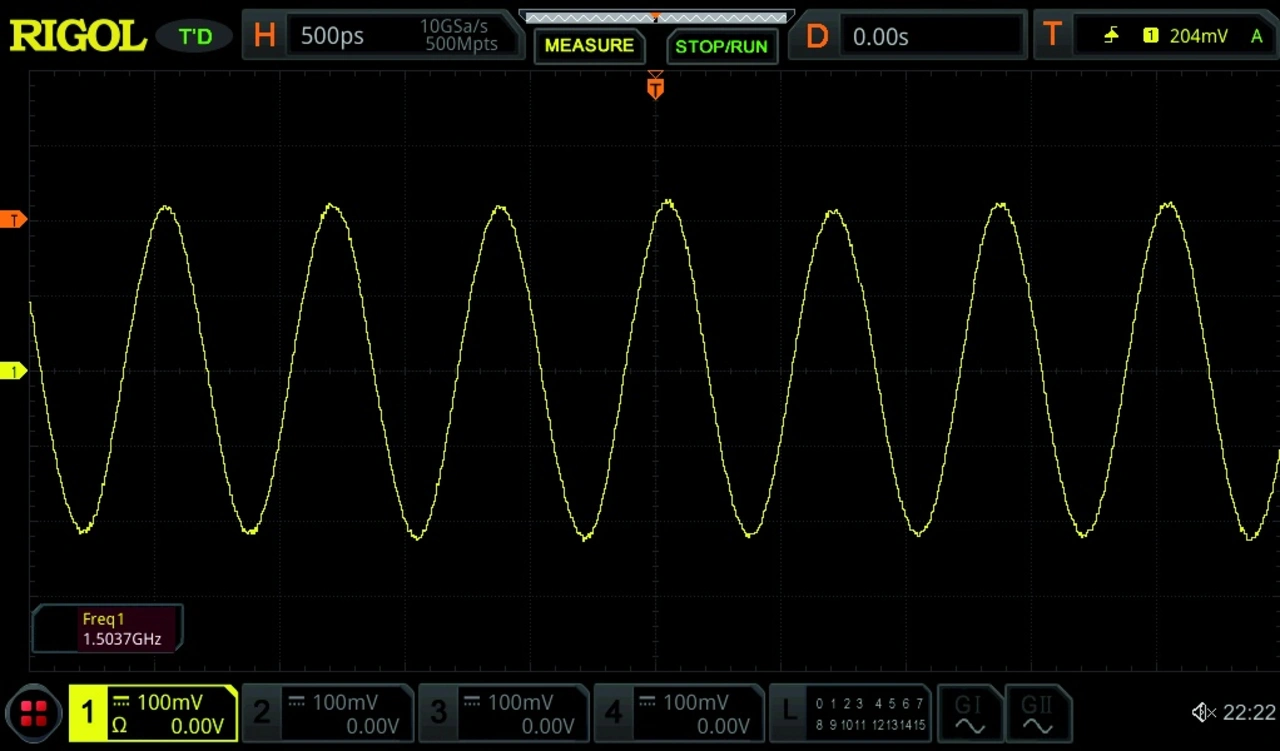Tap the muted speaker sound icon
The height and width of the screenshot is (751, 1280).
pyautogui.click(x=1203, y=713)
